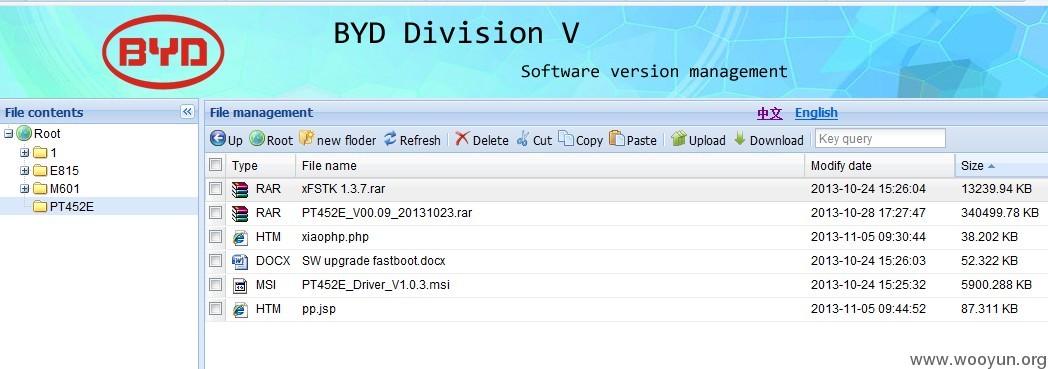Click the Paste clipboard icon
1048x369 pixels.
tap(616, 138)
